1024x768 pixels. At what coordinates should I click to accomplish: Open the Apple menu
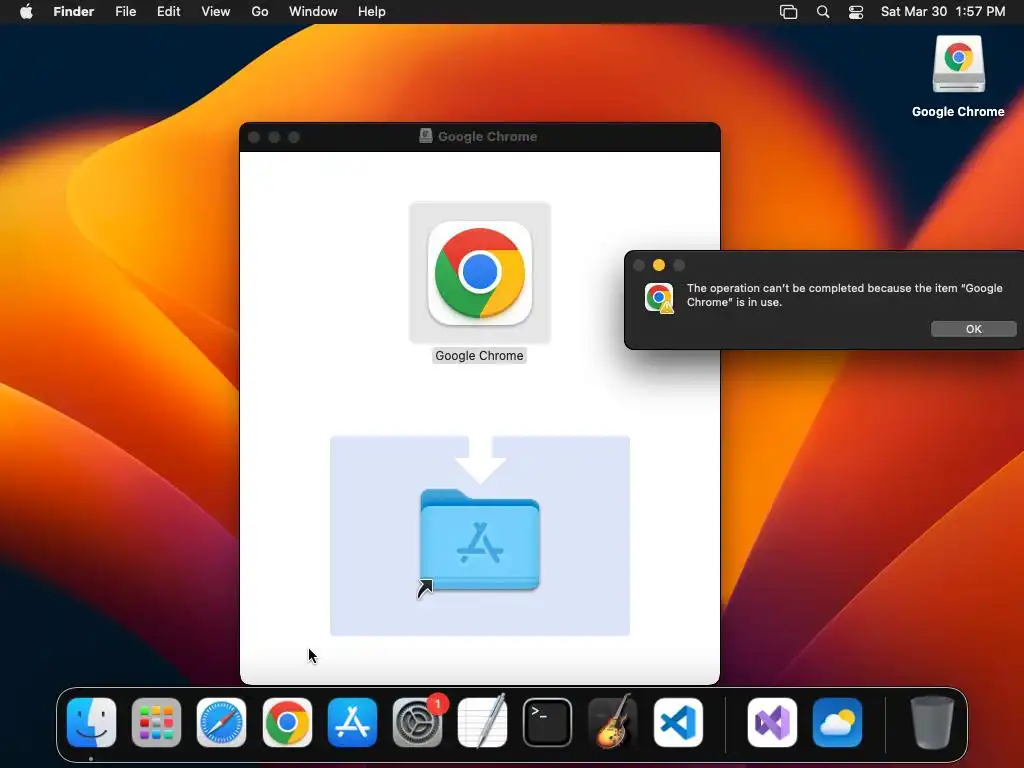pos(26,12)
